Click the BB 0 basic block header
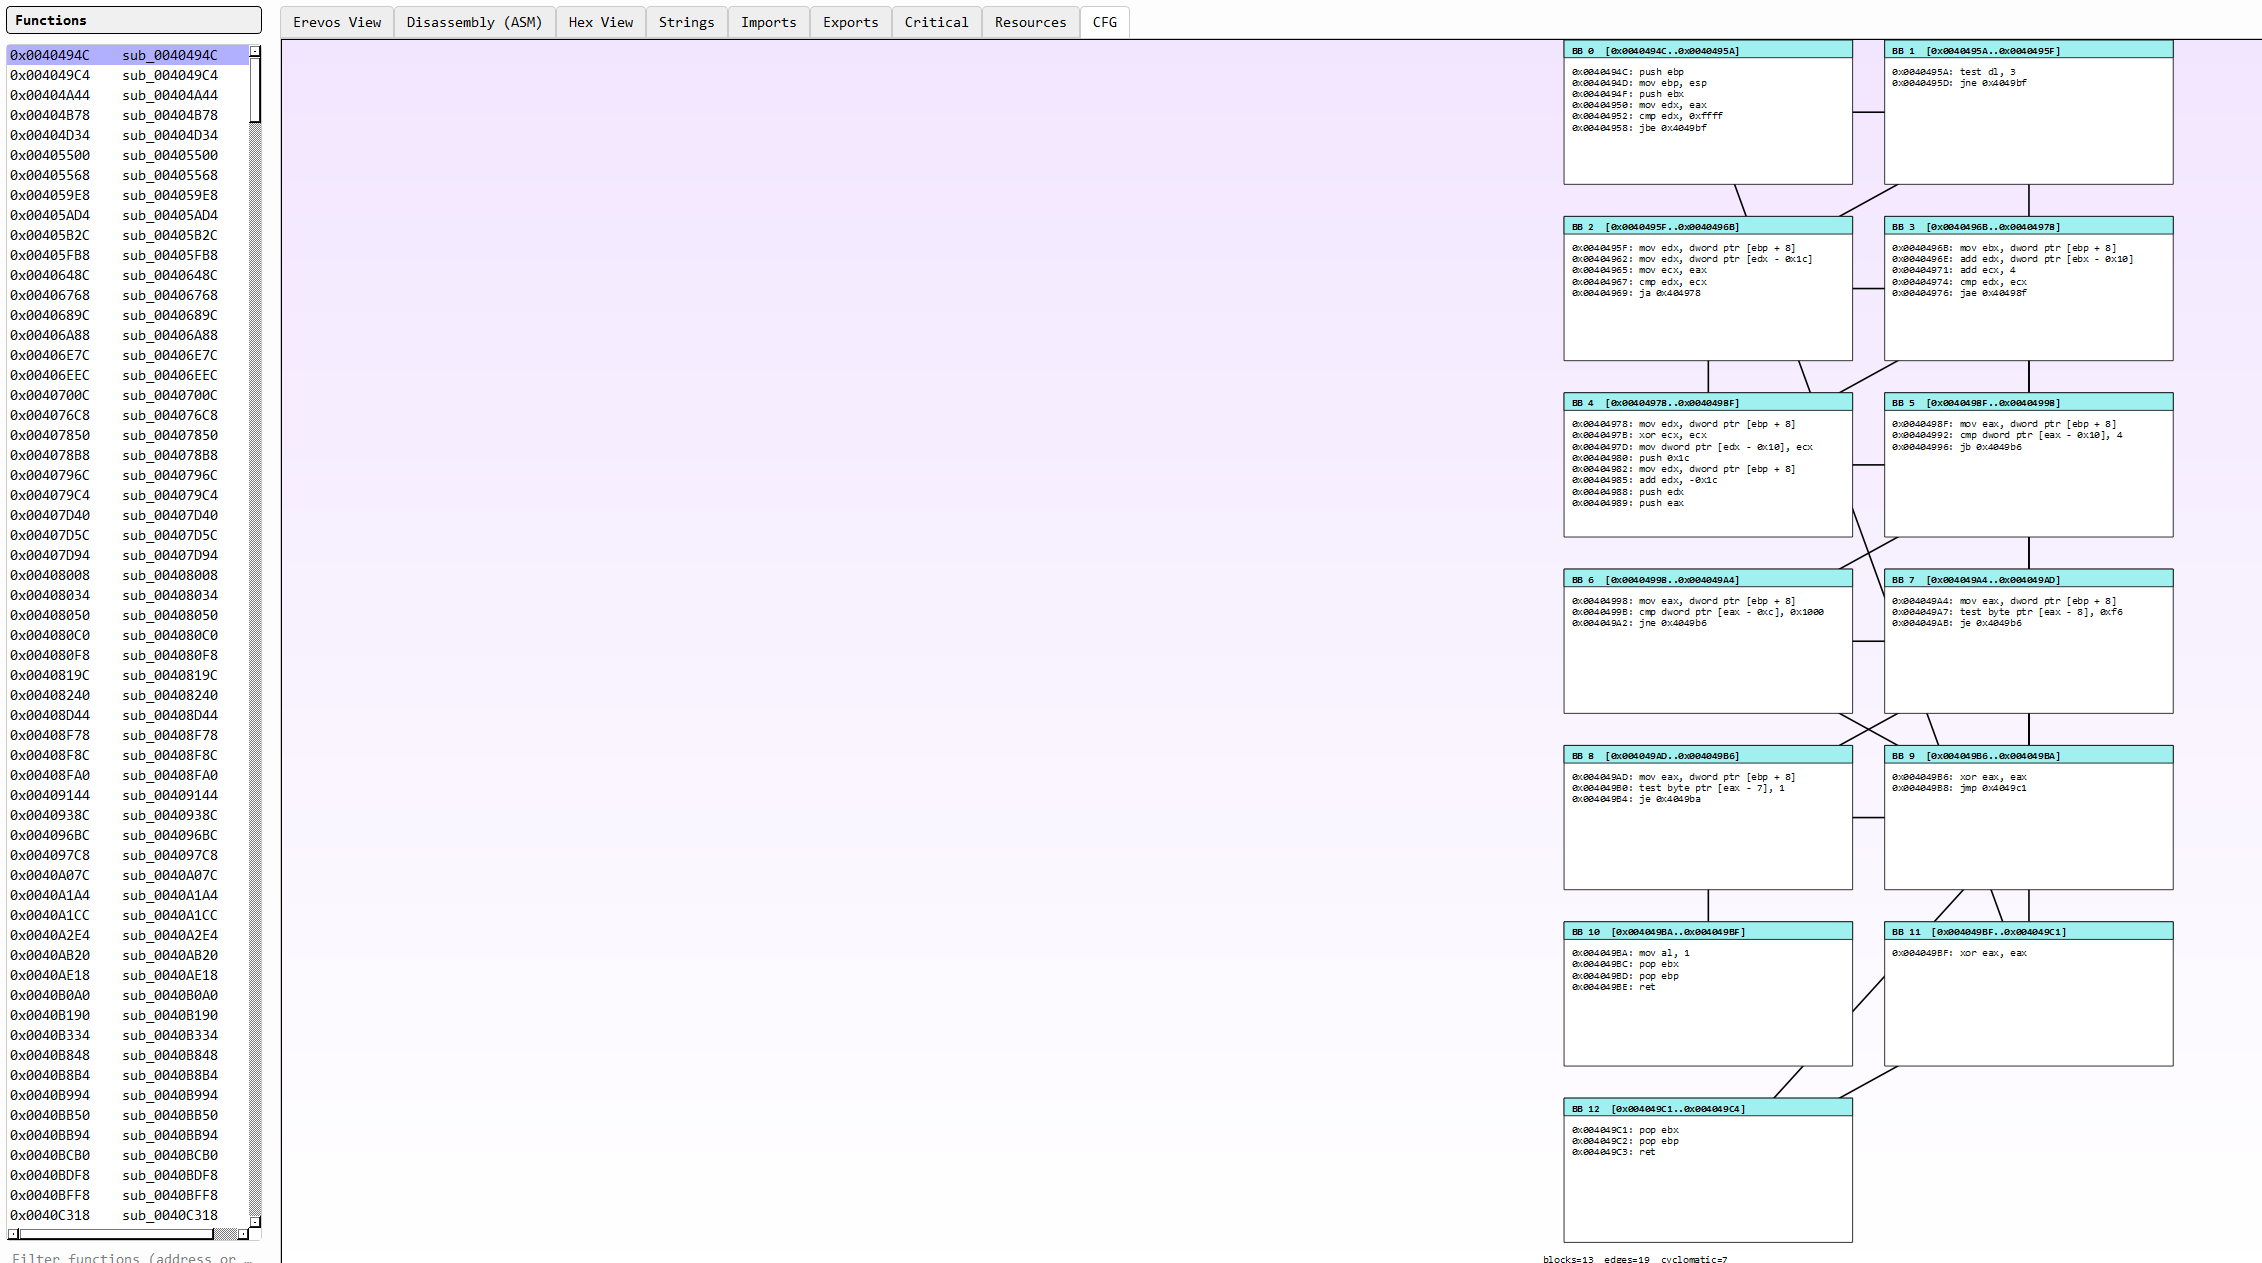Screen dimensions: 2262x1263 1707,50
